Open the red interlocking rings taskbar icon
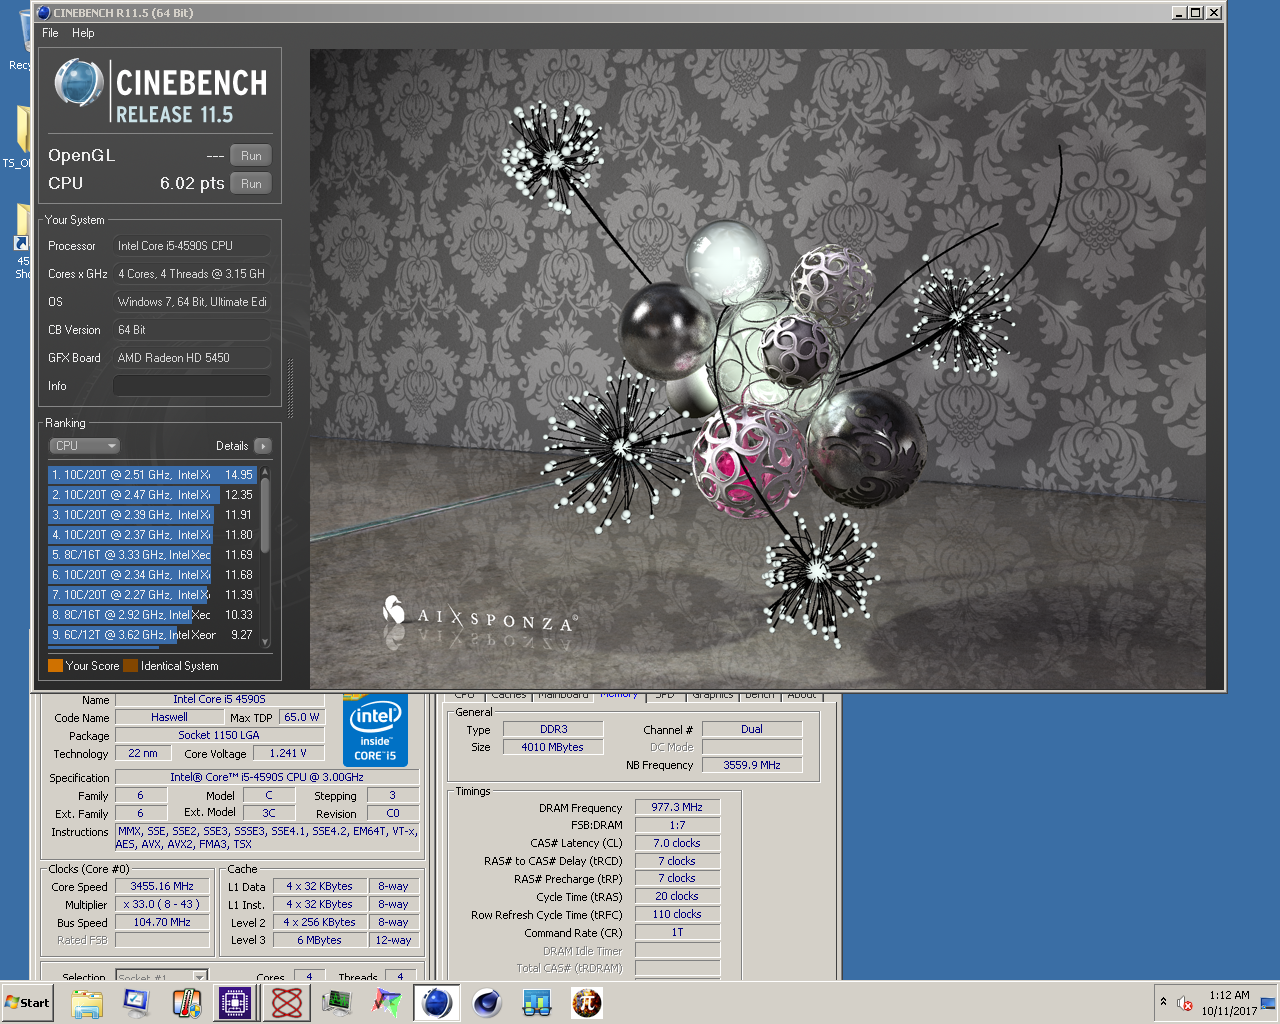1280x1024 pixels. [287, 1003]
